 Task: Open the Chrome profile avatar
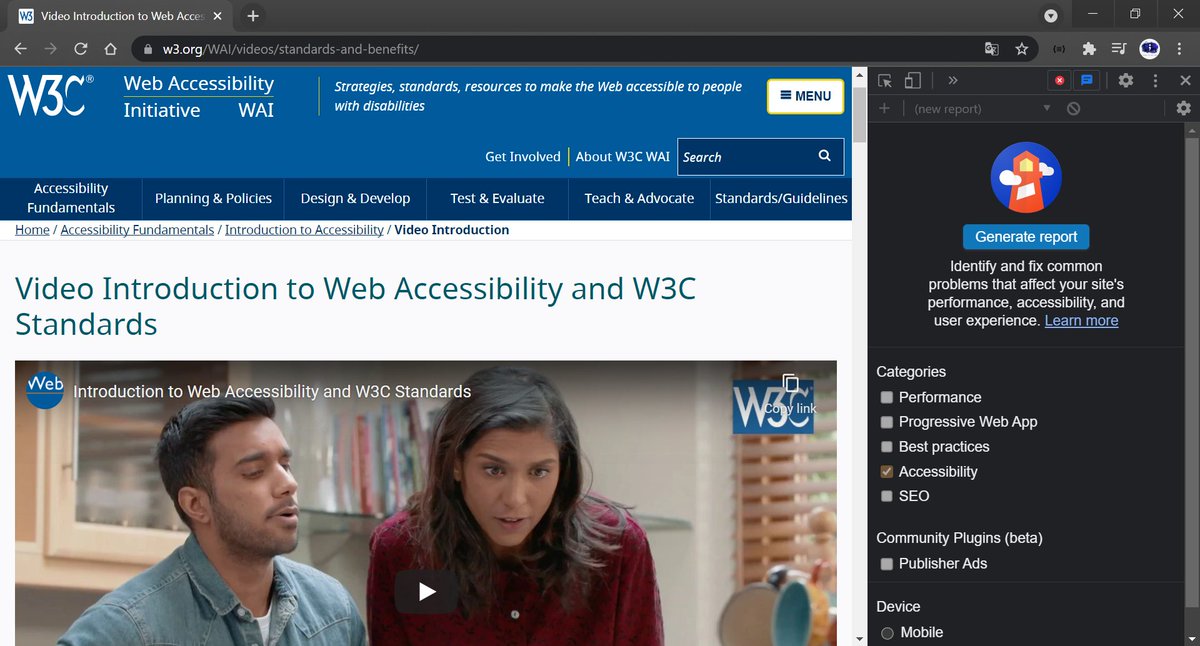click(1149, 48)
